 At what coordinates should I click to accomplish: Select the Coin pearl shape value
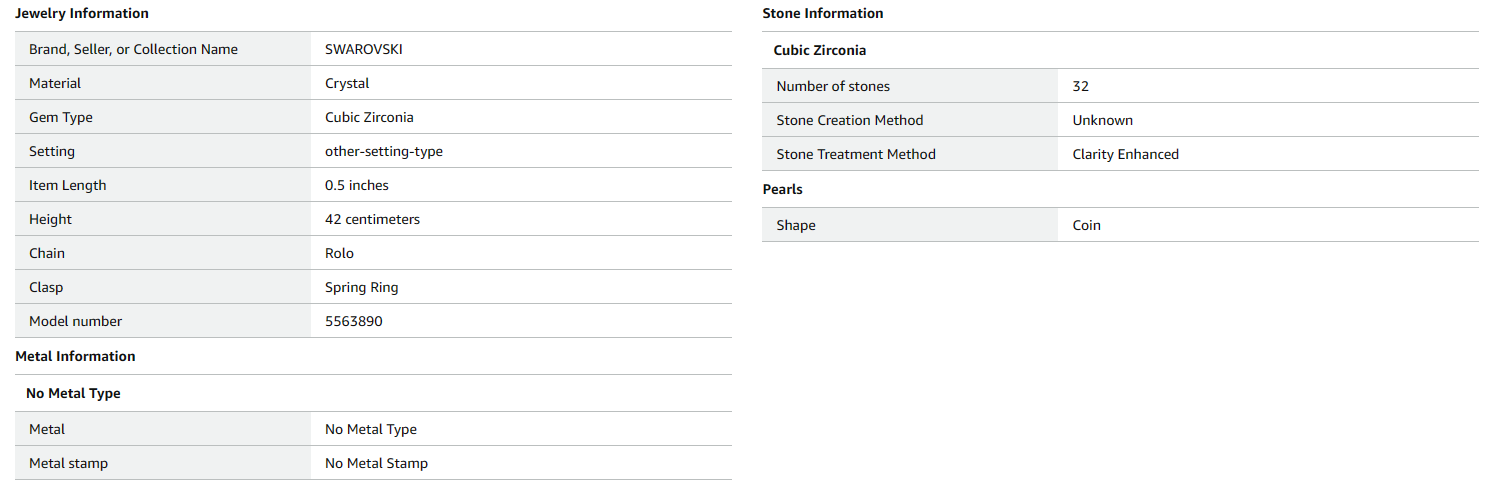(1086, 225)
